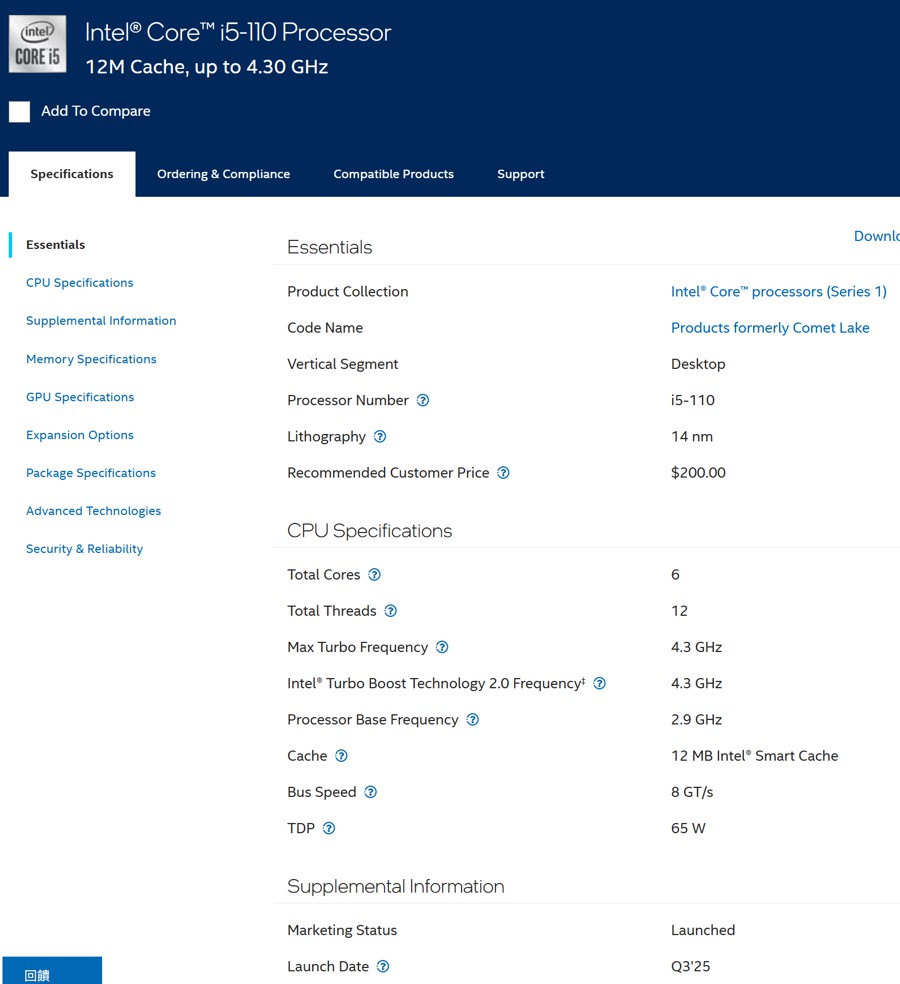This screenshot has height=984, width=900.
Task: Open the Compatible Products tab
Action: (394, 174)
